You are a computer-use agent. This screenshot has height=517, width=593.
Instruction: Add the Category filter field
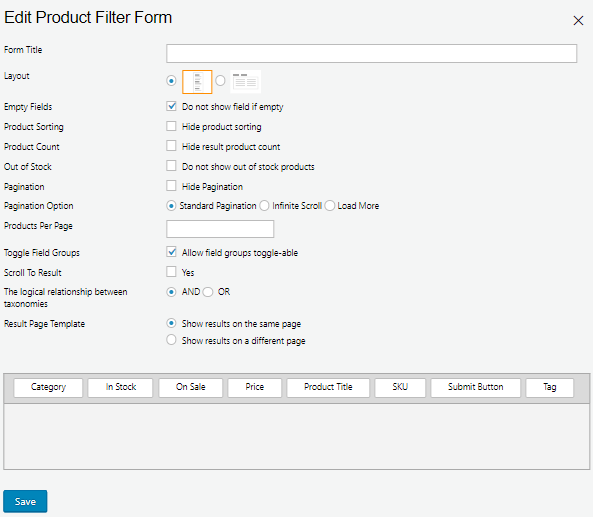point(48,388)
